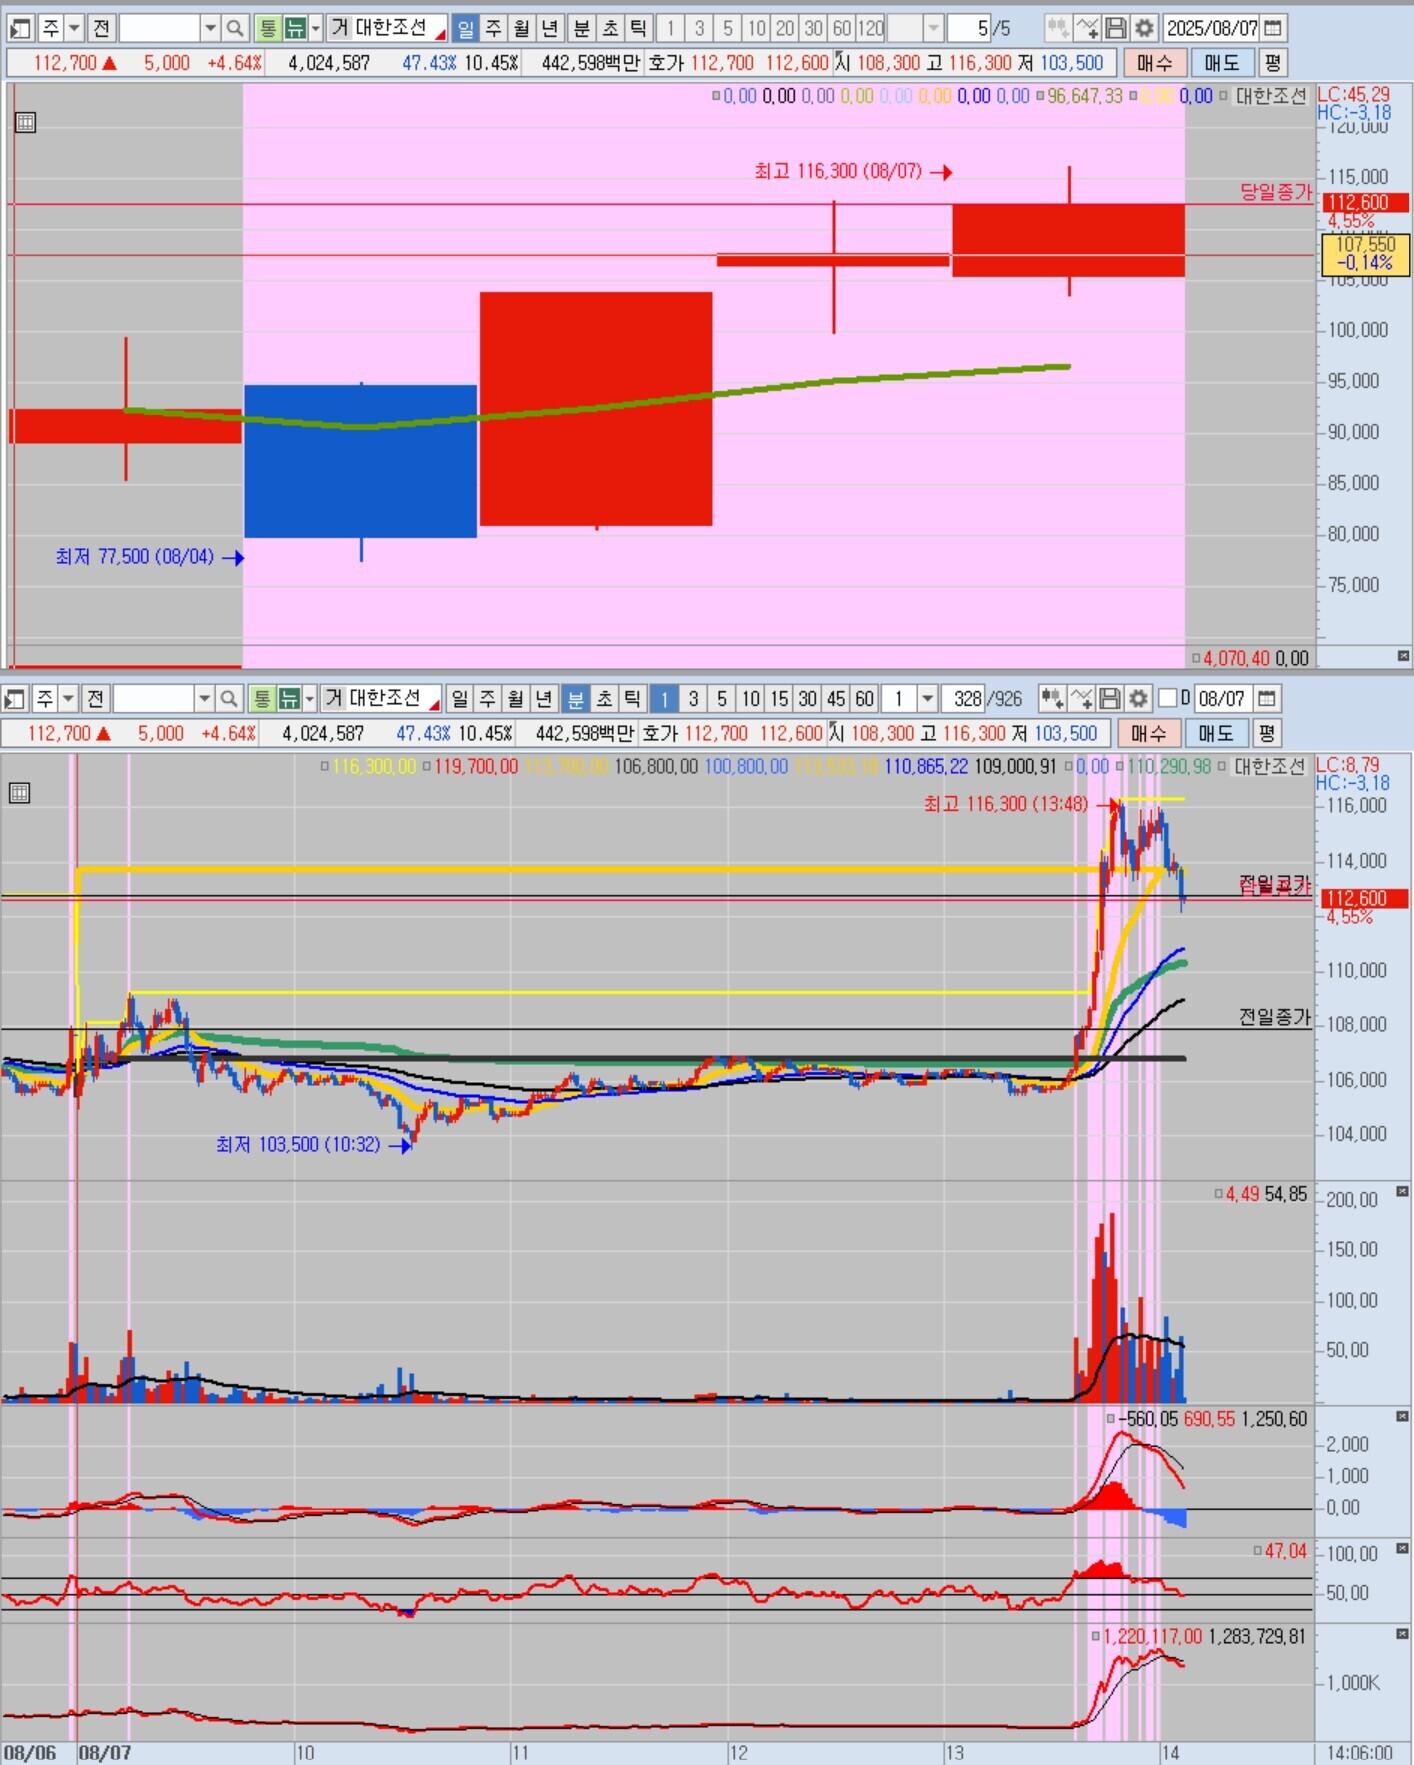
Task: Open the top chart's settings gear
Action: 1145,28
